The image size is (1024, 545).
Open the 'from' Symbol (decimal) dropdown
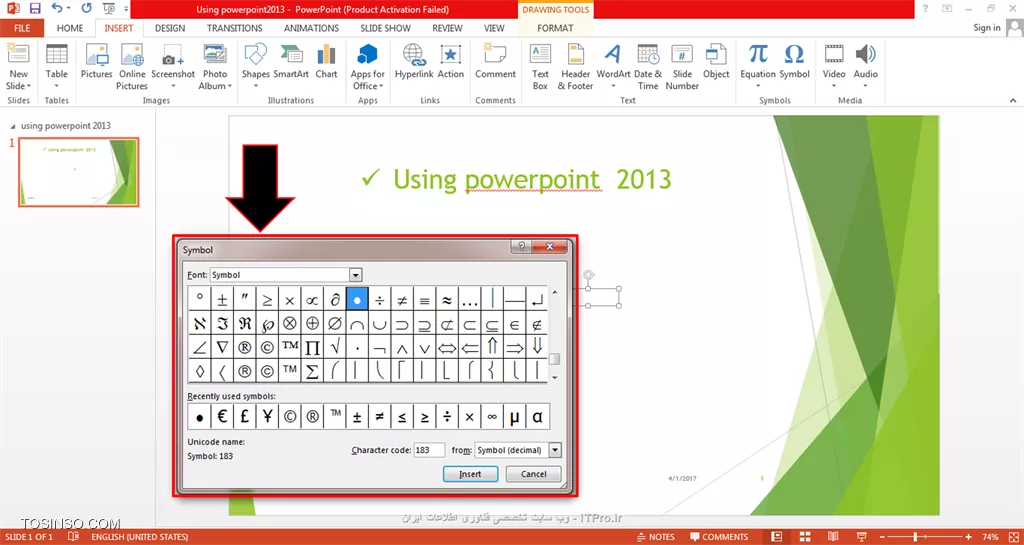pyautogui.click(x=555, y=450)
